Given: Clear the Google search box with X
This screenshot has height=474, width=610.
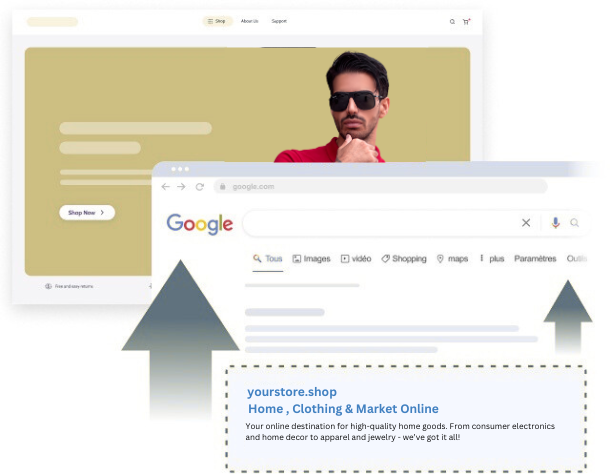Looking at the screenshot, I should (526, 223).
